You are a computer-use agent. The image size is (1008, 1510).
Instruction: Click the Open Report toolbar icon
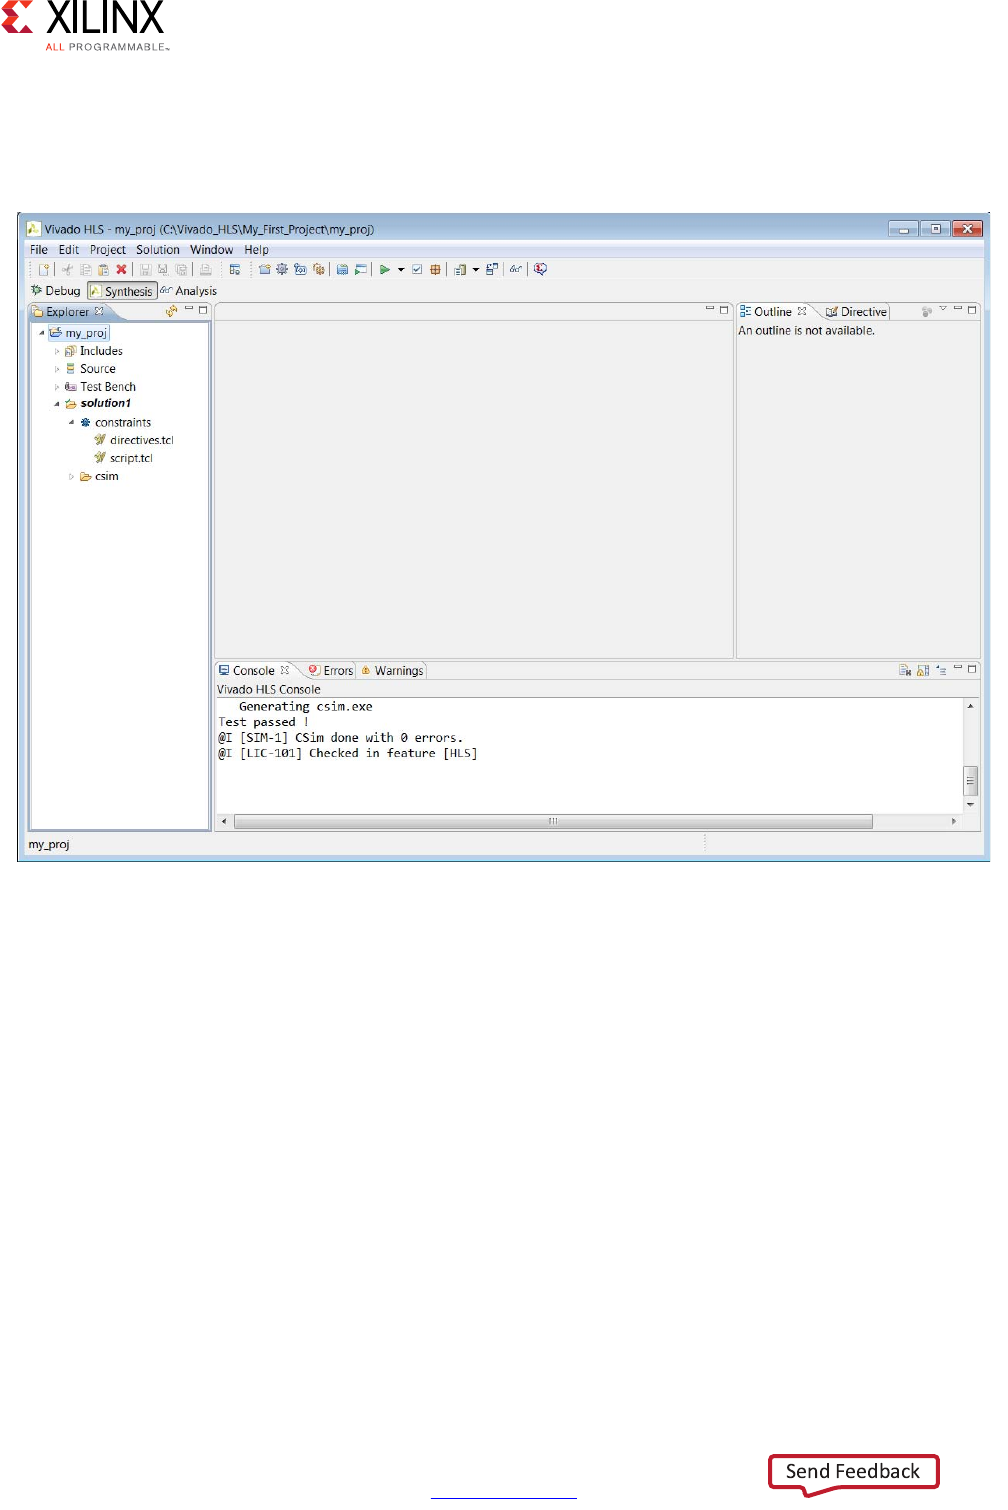point(460,269)
